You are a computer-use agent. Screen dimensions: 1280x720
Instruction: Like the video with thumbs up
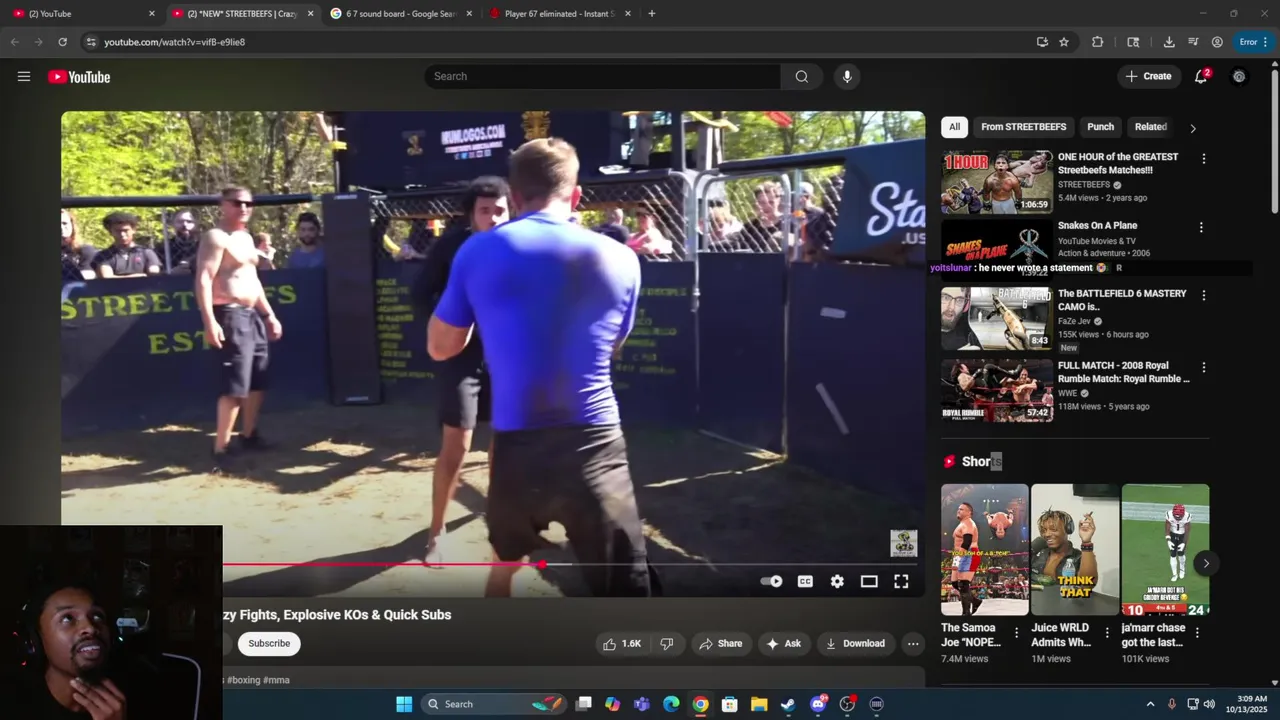tap(621, 644)
